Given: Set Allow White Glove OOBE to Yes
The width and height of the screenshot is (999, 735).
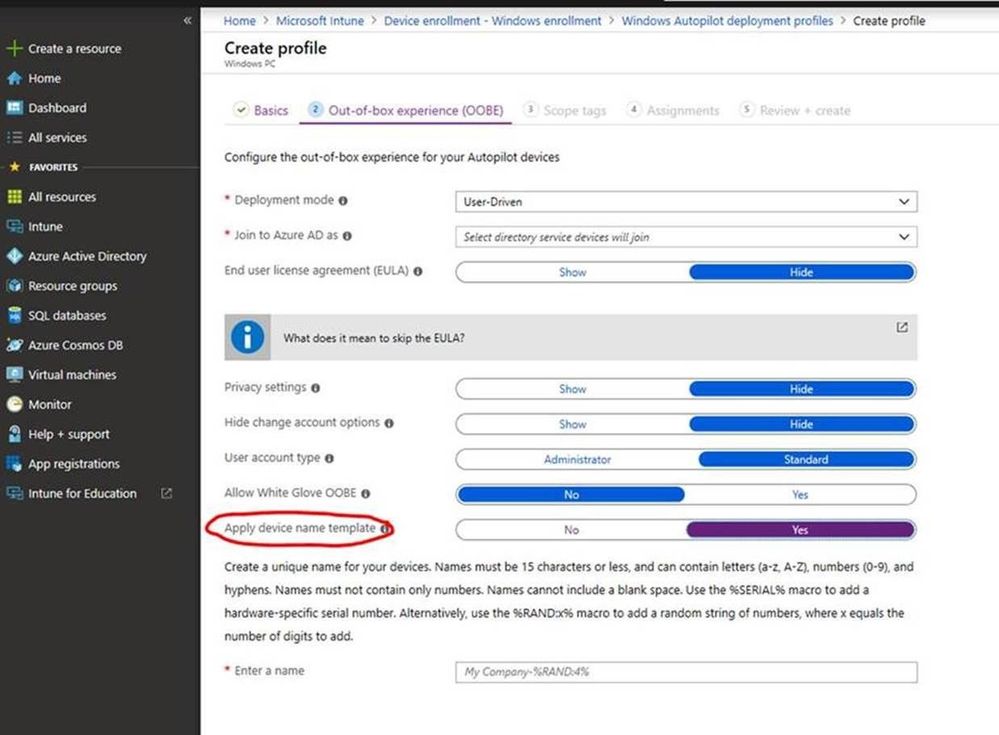Looking at the screenshot, I should [x=800, y=494].
